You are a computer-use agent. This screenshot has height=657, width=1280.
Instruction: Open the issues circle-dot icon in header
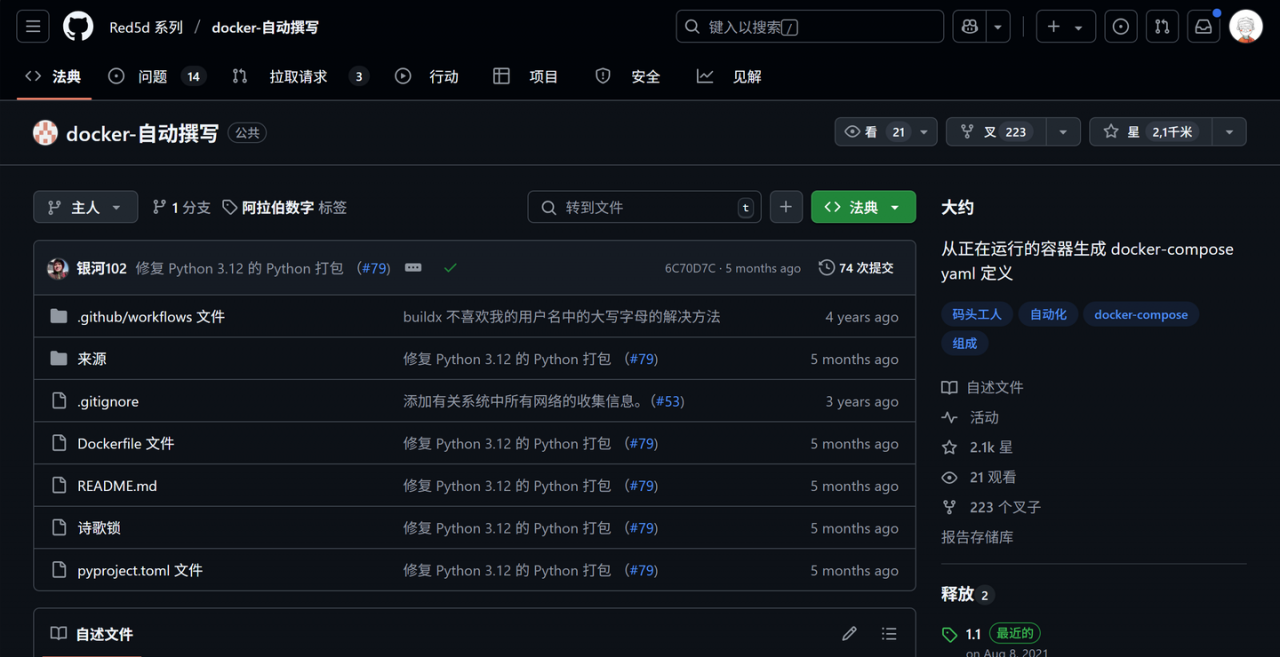(1120, 27)
